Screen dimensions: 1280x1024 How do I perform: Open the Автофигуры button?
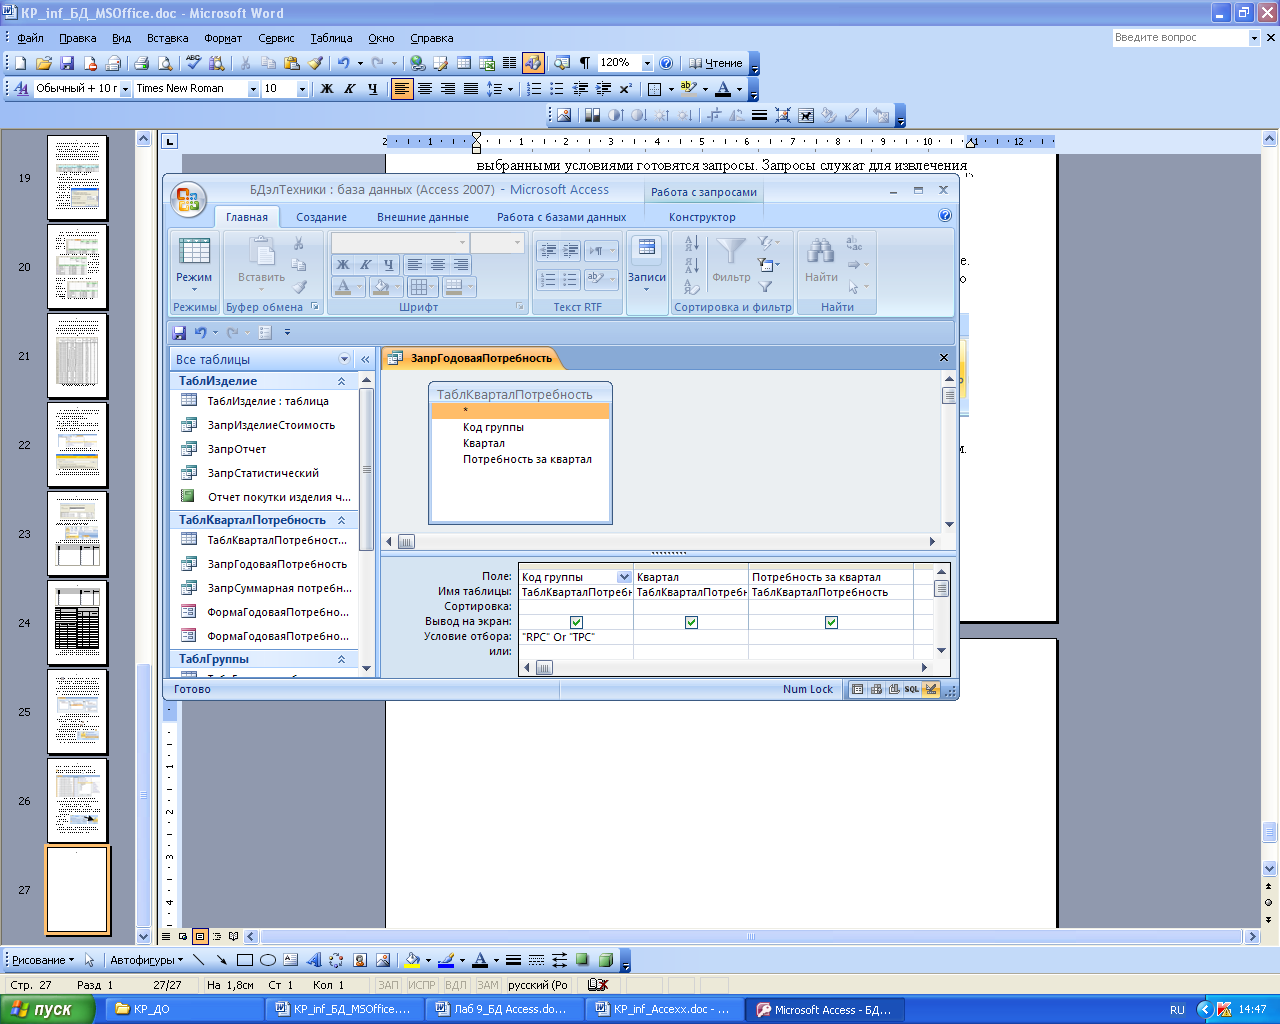point(146,960)
